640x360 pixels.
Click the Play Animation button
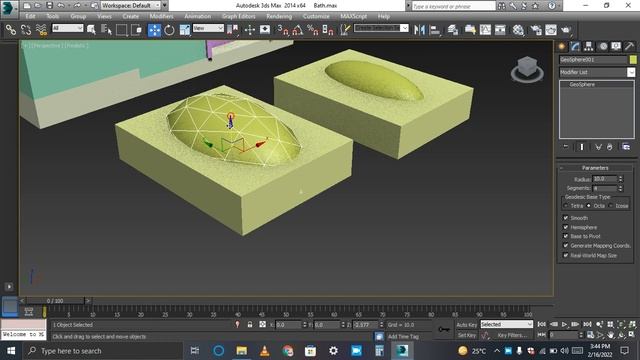(564, 324)
